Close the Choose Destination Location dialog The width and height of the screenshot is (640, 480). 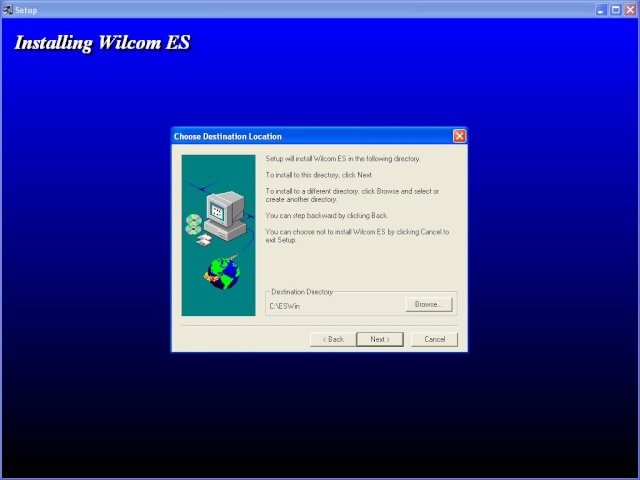click(x=459, y=136)
